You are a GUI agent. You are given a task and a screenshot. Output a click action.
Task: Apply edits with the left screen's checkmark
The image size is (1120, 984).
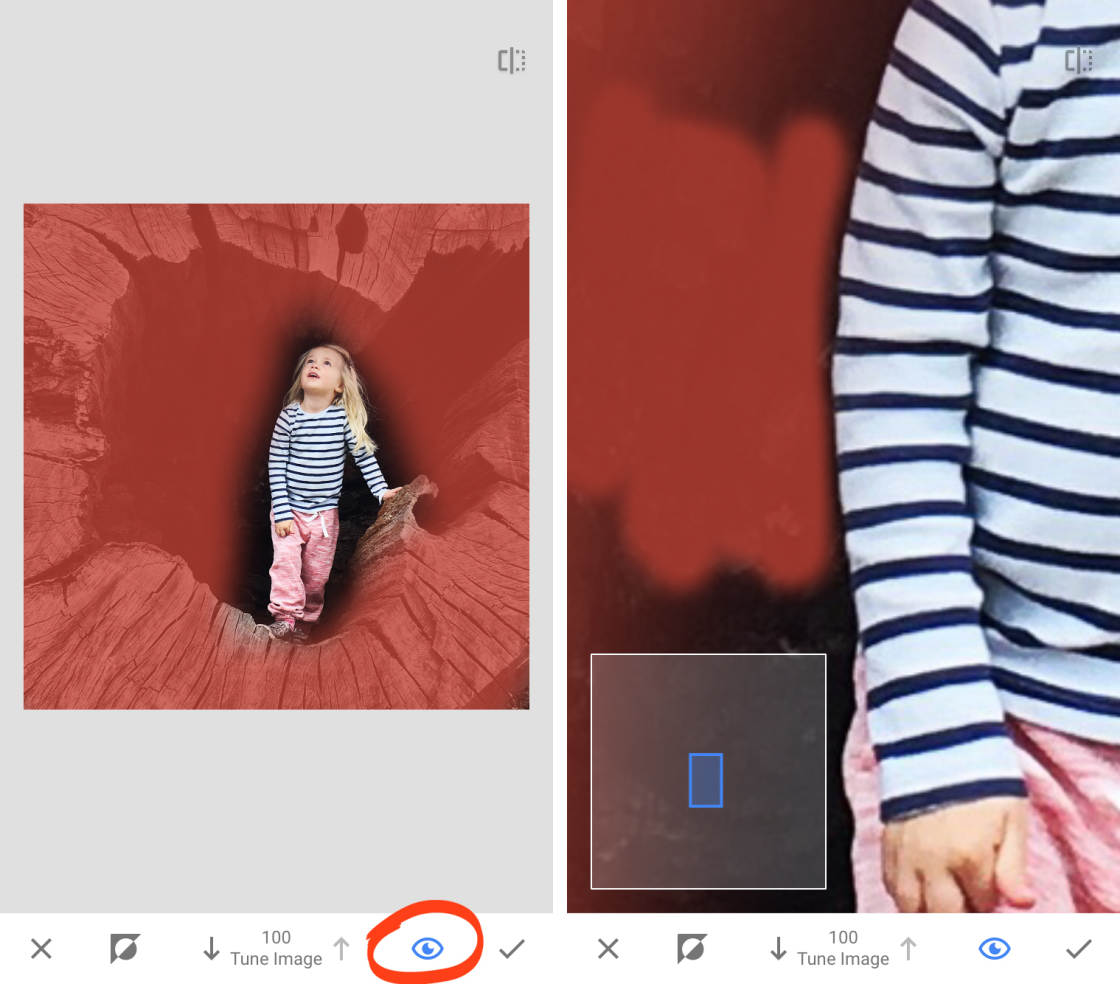(512, 948)
